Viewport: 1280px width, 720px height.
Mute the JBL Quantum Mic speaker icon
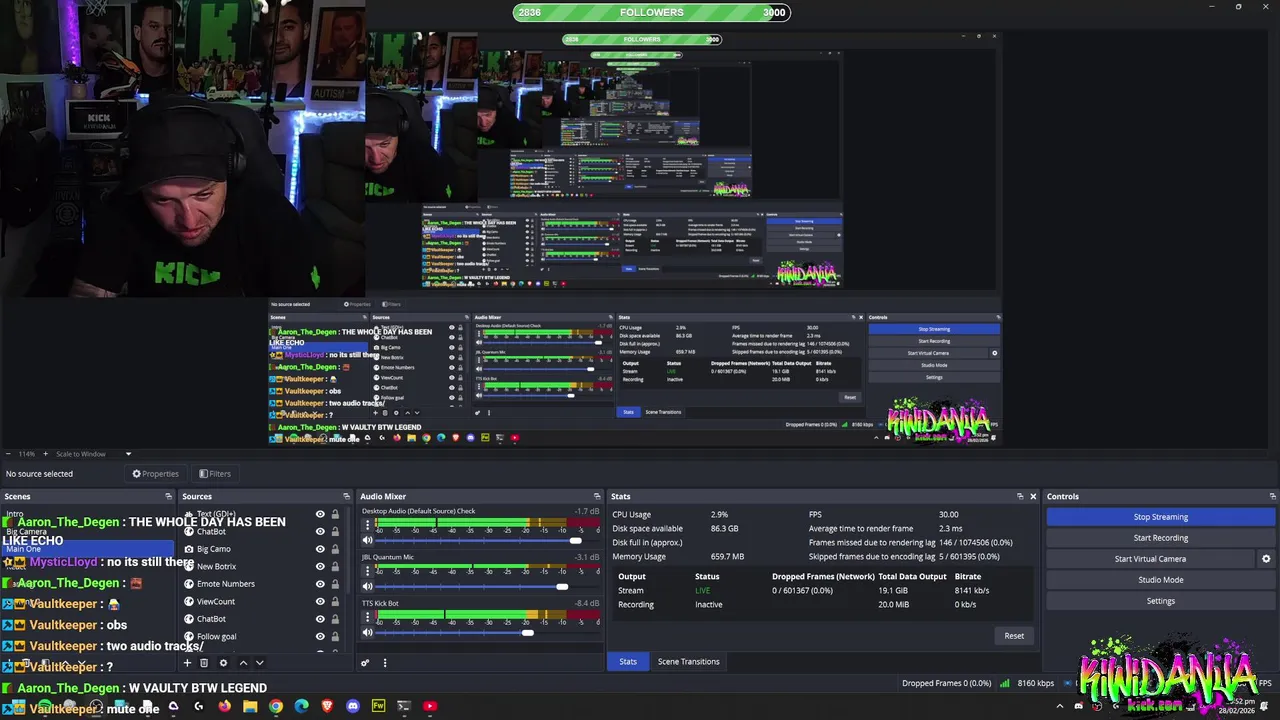pos(367,587)
